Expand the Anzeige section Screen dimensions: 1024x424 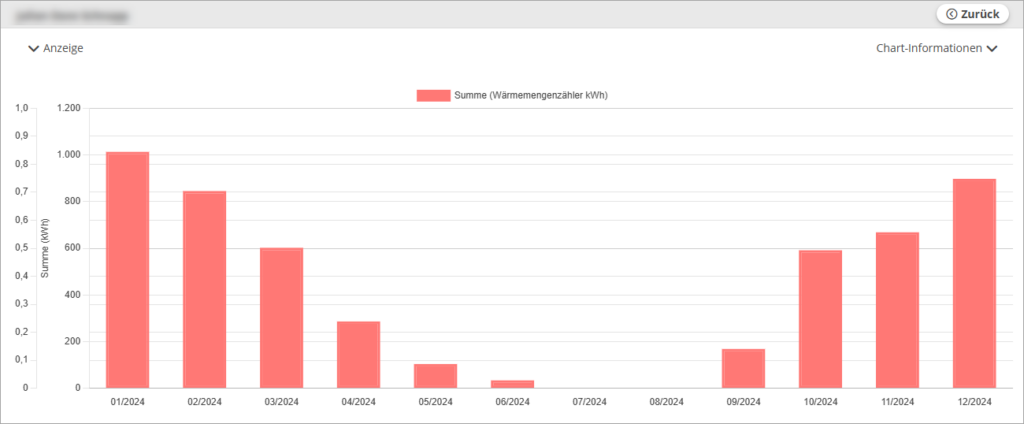(56, 48)
